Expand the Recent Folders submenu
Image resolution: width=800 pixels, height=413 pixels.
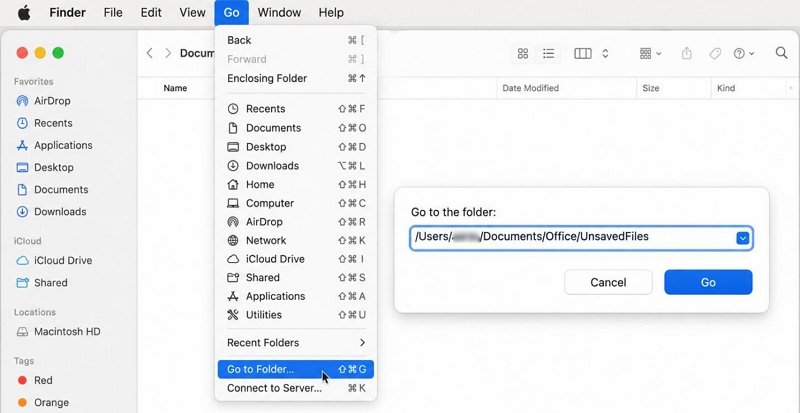296,343
